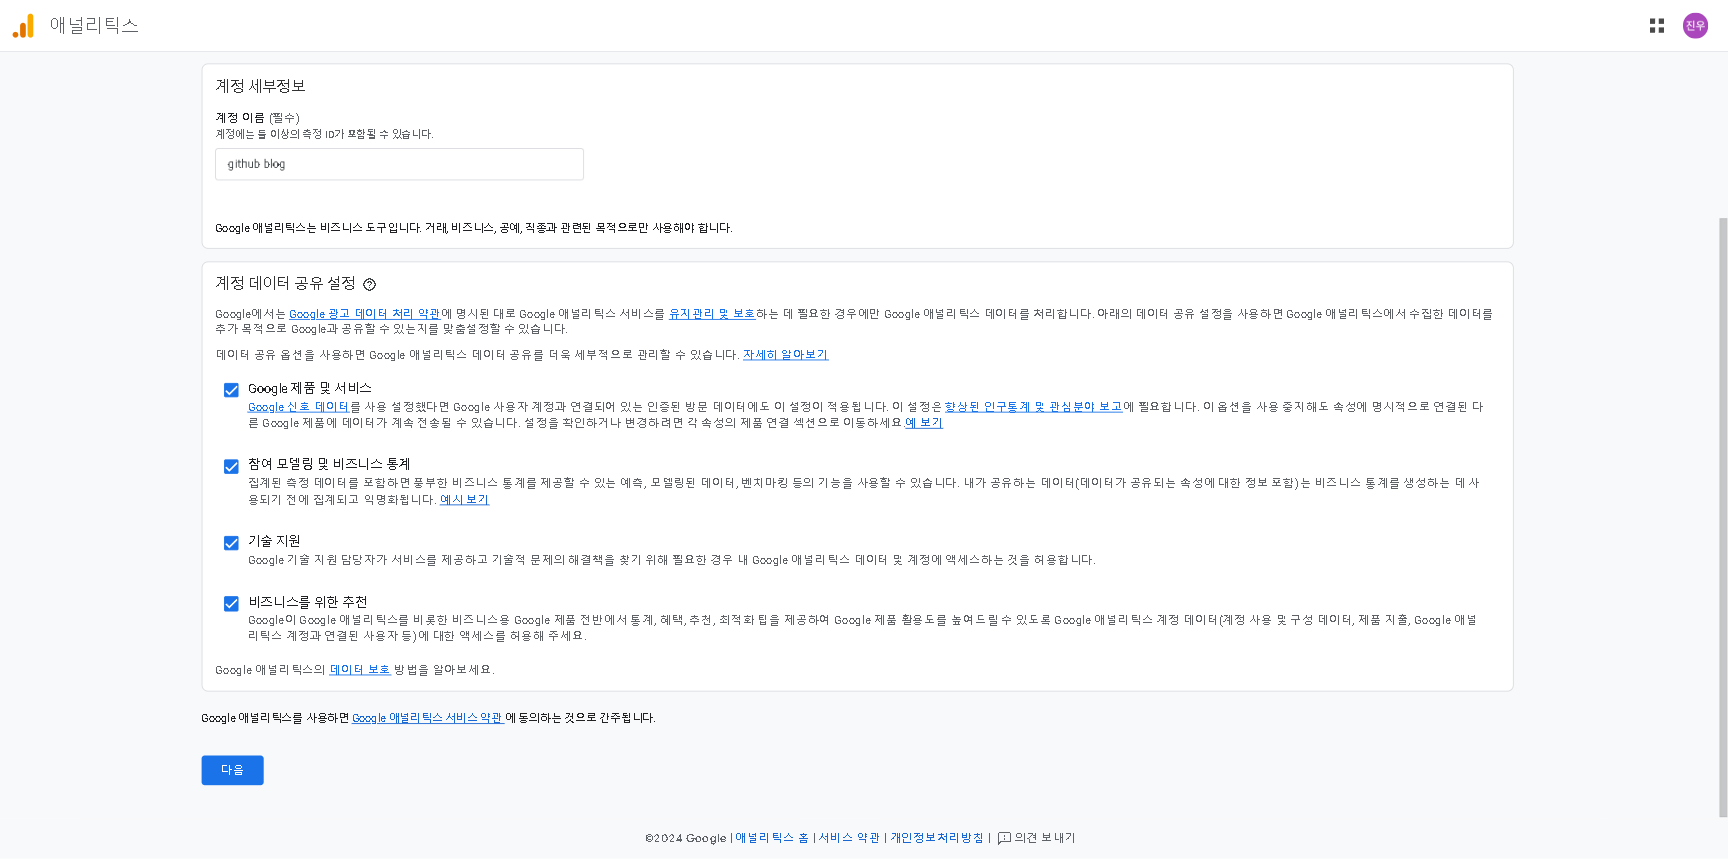The height and width of the screenshot is (859, 1728).
Task: Click the vertical page scrollbar
Action: tap(1722, 517)
